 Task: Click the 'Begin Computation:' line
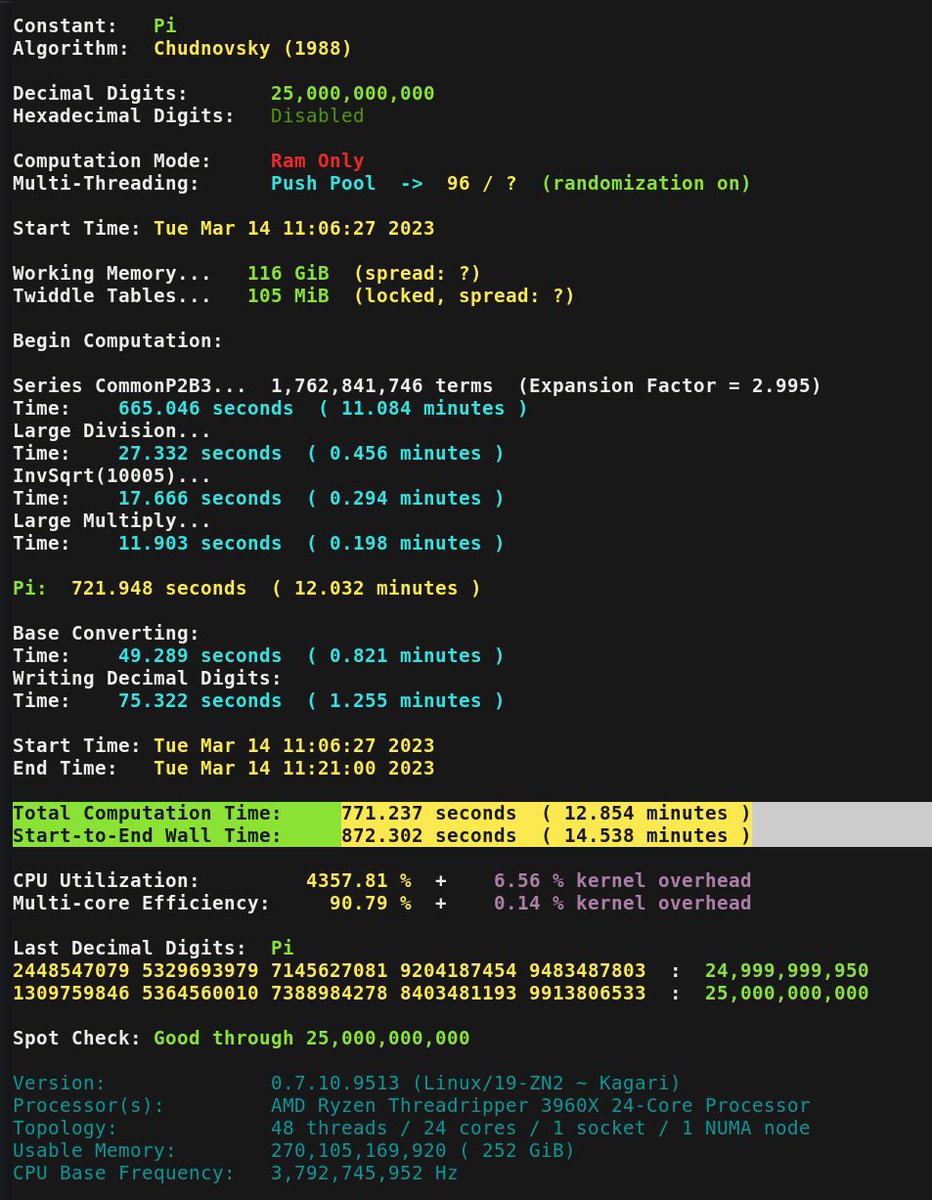tap(117, 340)
